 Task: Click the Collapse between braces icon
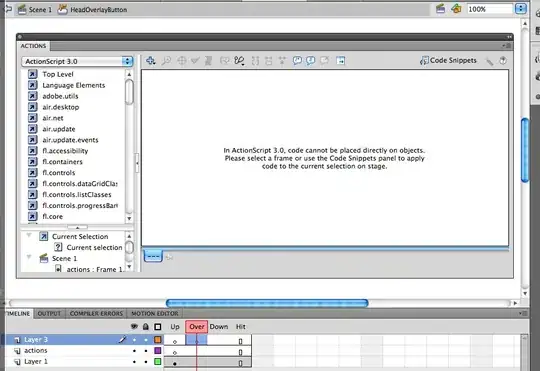pyautogui.click(x=255, y=61)
